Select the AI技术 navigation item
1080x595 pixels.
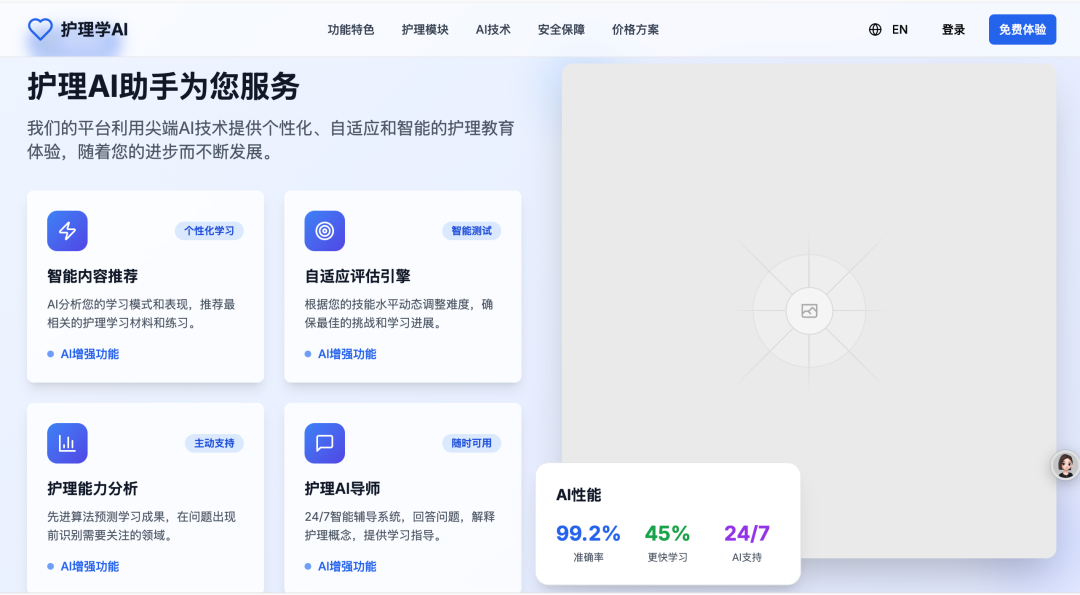(x=493, y=30)
